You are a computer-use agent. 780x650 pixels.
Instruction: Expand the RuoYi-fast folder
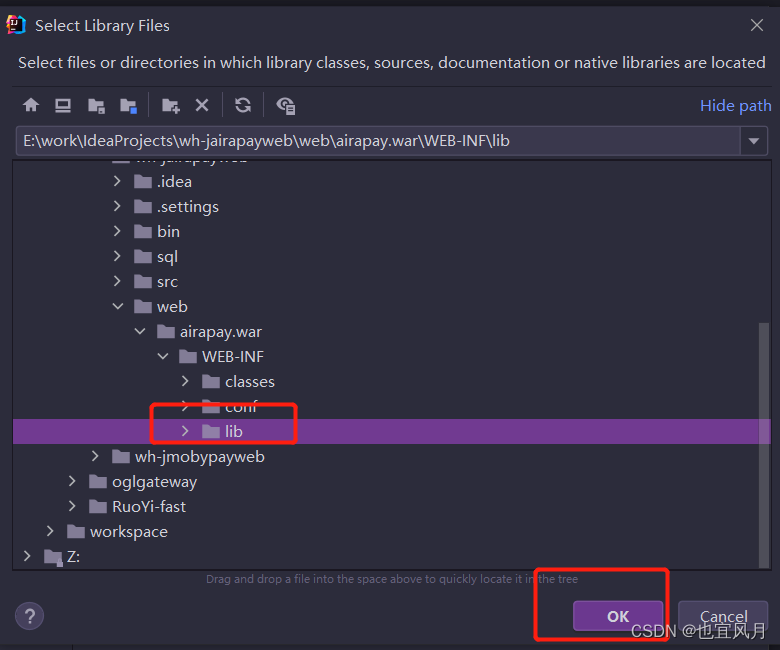[72, 506]
